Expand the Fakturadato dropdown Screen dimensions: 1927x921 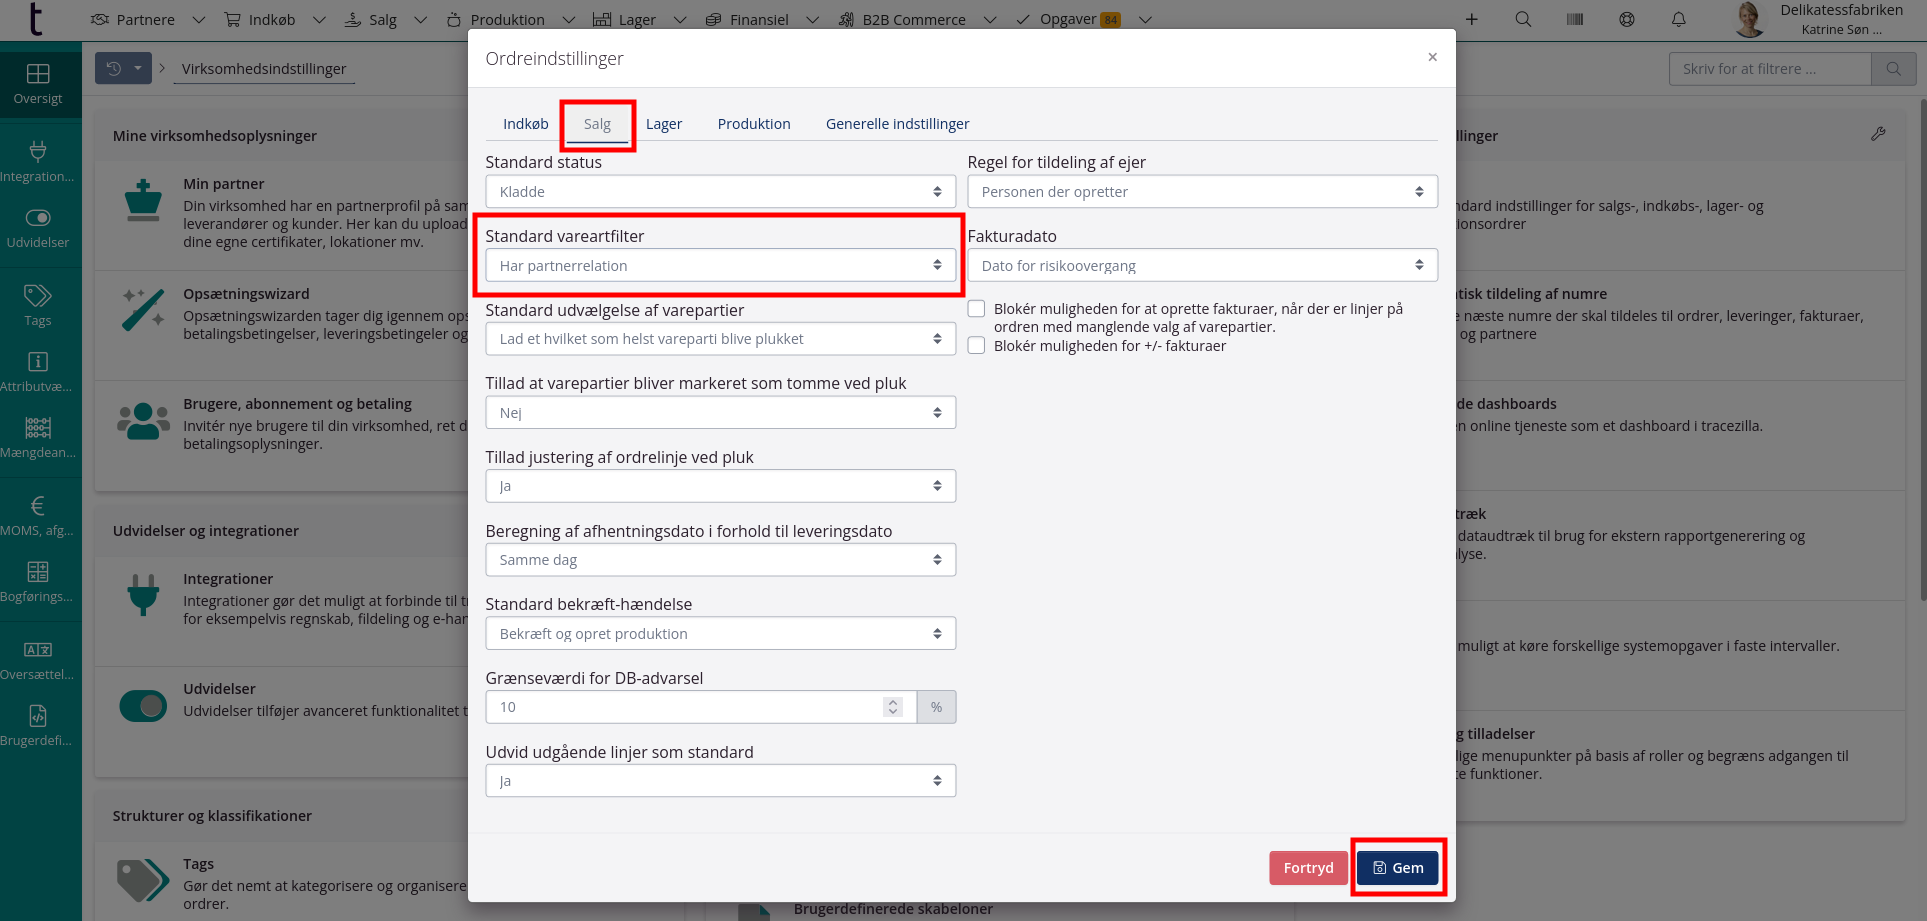point(1202,266)
